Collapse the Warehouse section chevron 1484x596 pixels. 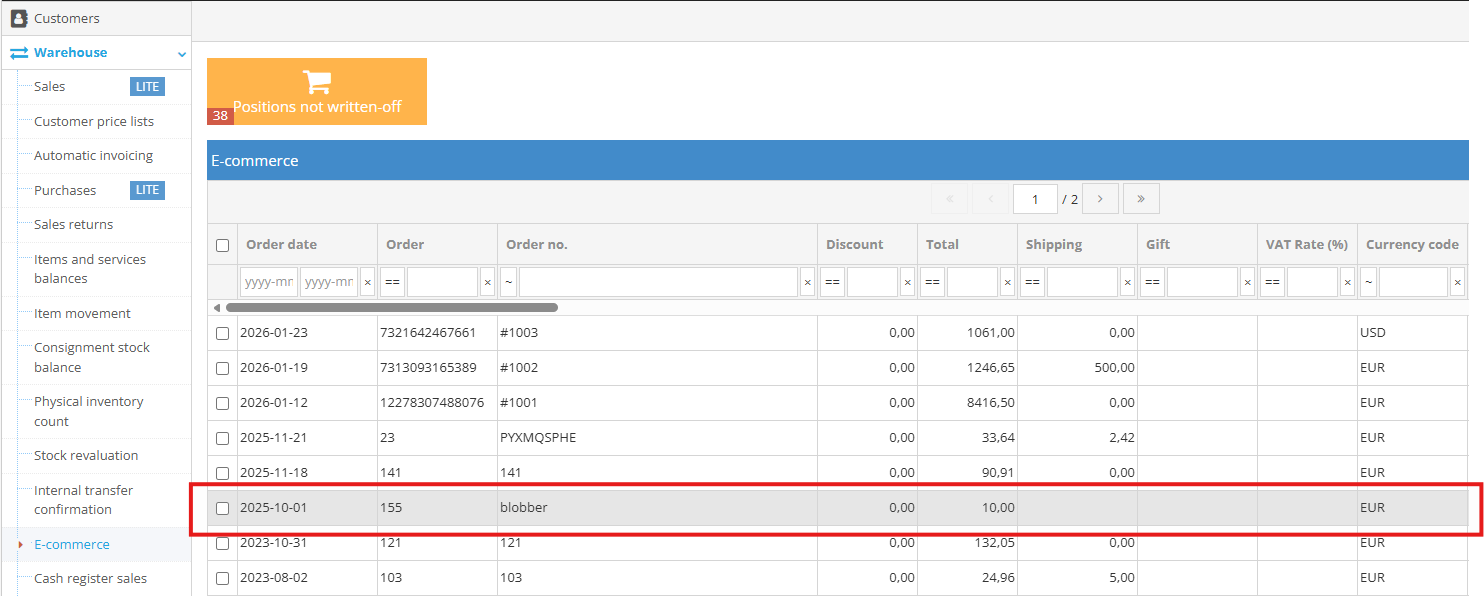(180, 53)
